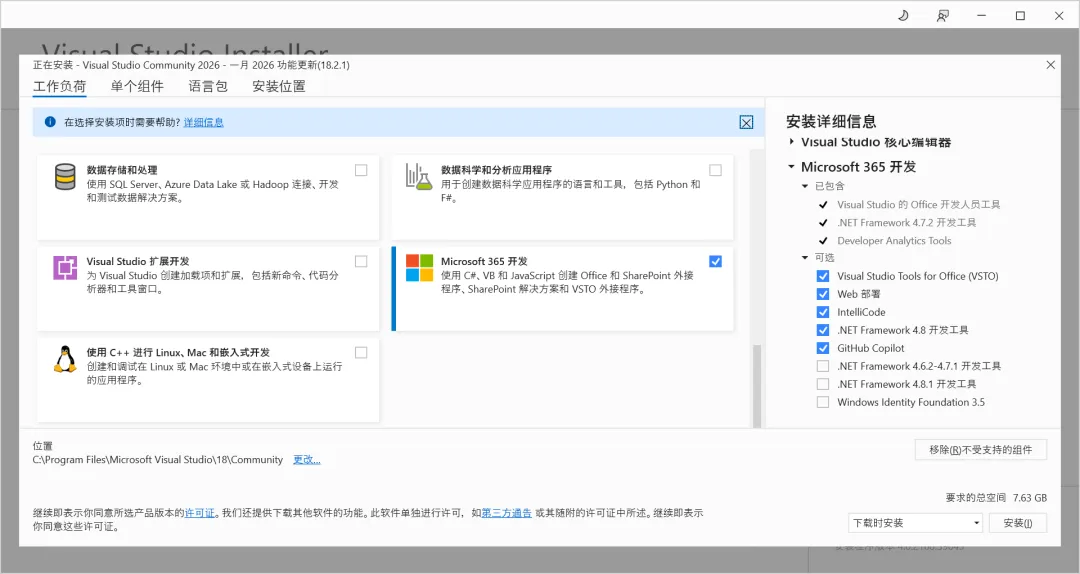Screen dimensions: 1080x574
Task: Click the 更改... location link
Action: pos(307,460)
